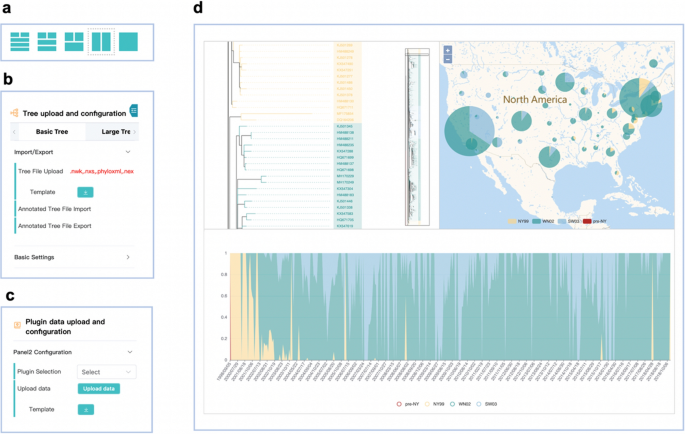This screenshot has width=685, height=434.
Task: Click the map zoom-in plus button
Action: (447, 49)
